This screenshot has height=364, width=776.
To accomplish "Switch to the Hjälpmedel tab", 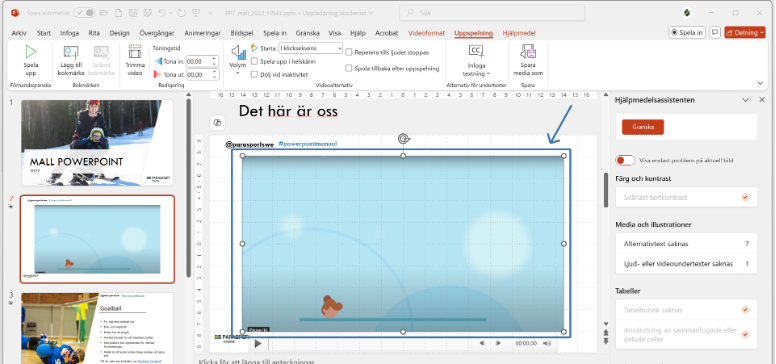I will (519, 33).
